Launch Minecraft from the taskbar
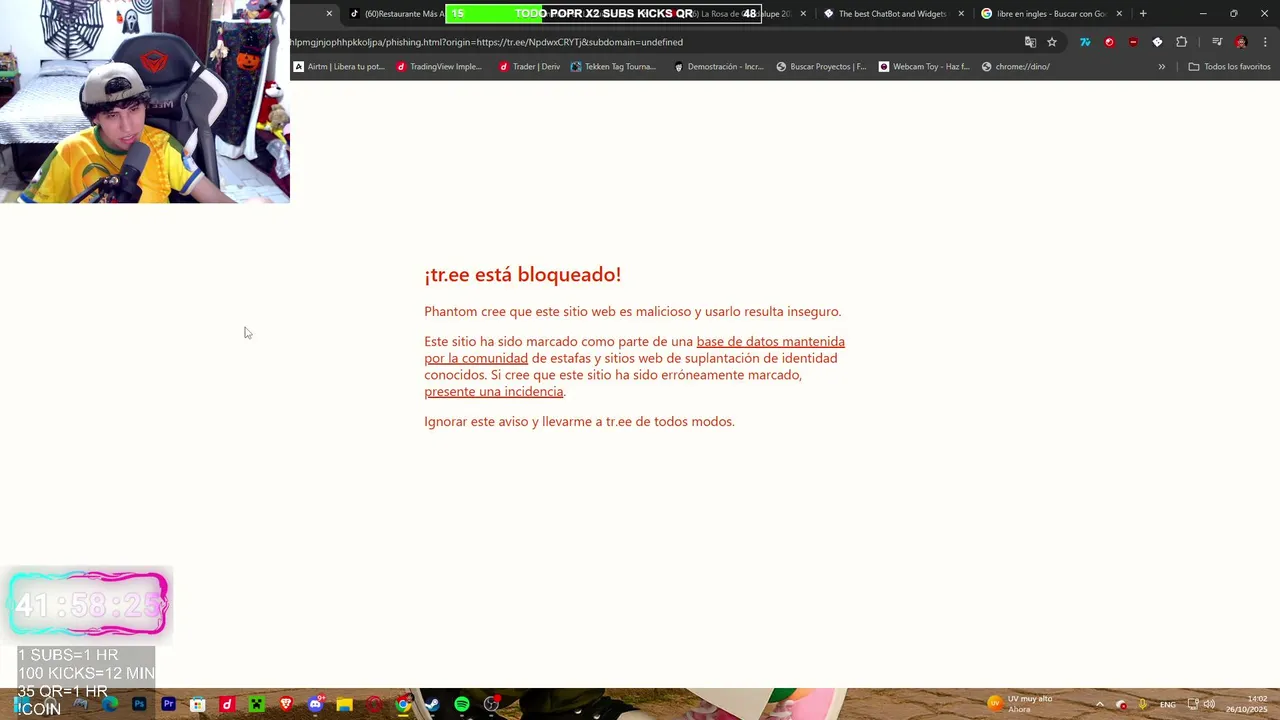 click(257, 704)
